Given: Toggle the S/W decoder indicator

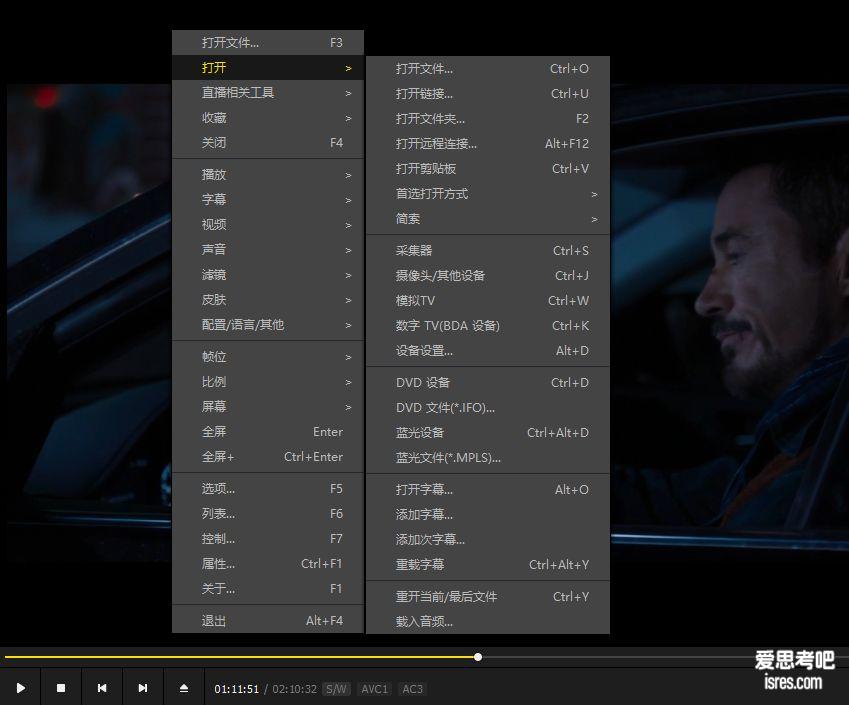Looking at the screenshot, I should click(336, 689).
